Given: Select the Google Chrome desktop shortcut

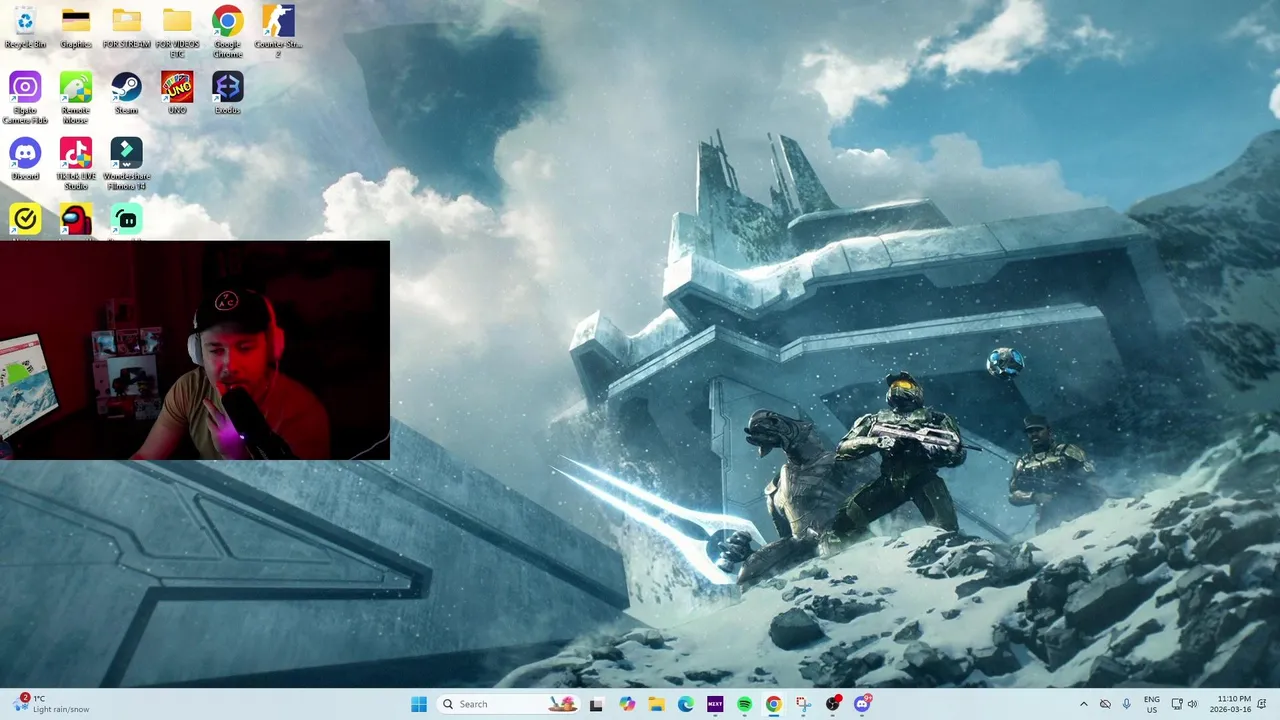Looking at the screenshot, I should (227, 32).
